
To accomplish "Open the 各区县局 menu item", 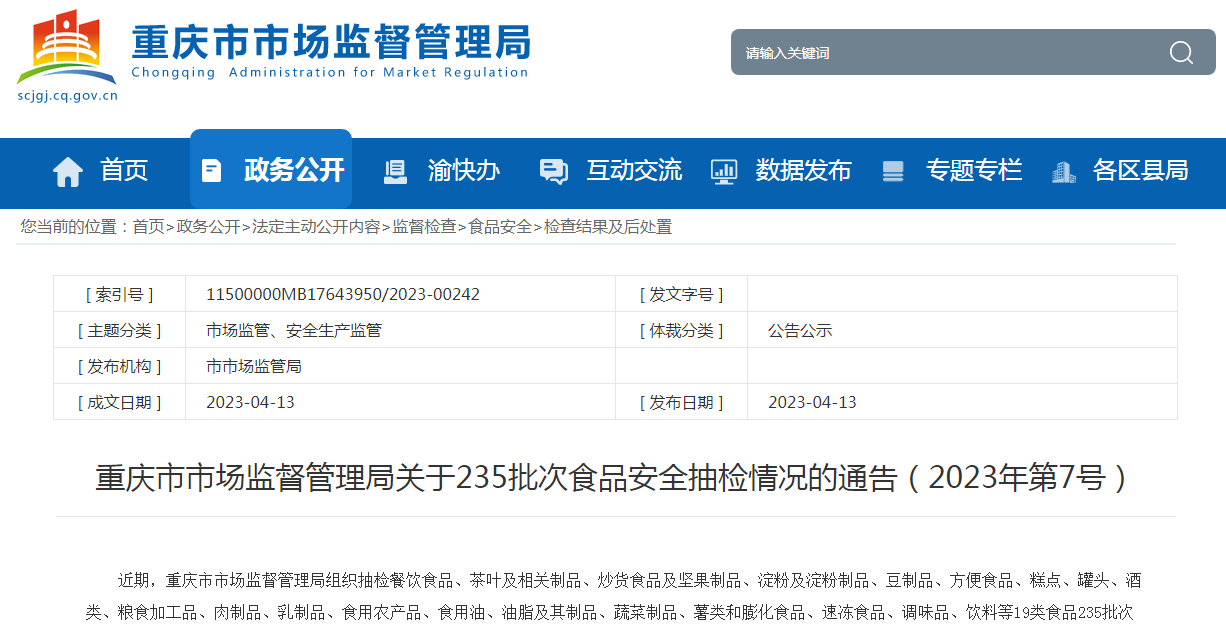I will [x=1141, y=170].
